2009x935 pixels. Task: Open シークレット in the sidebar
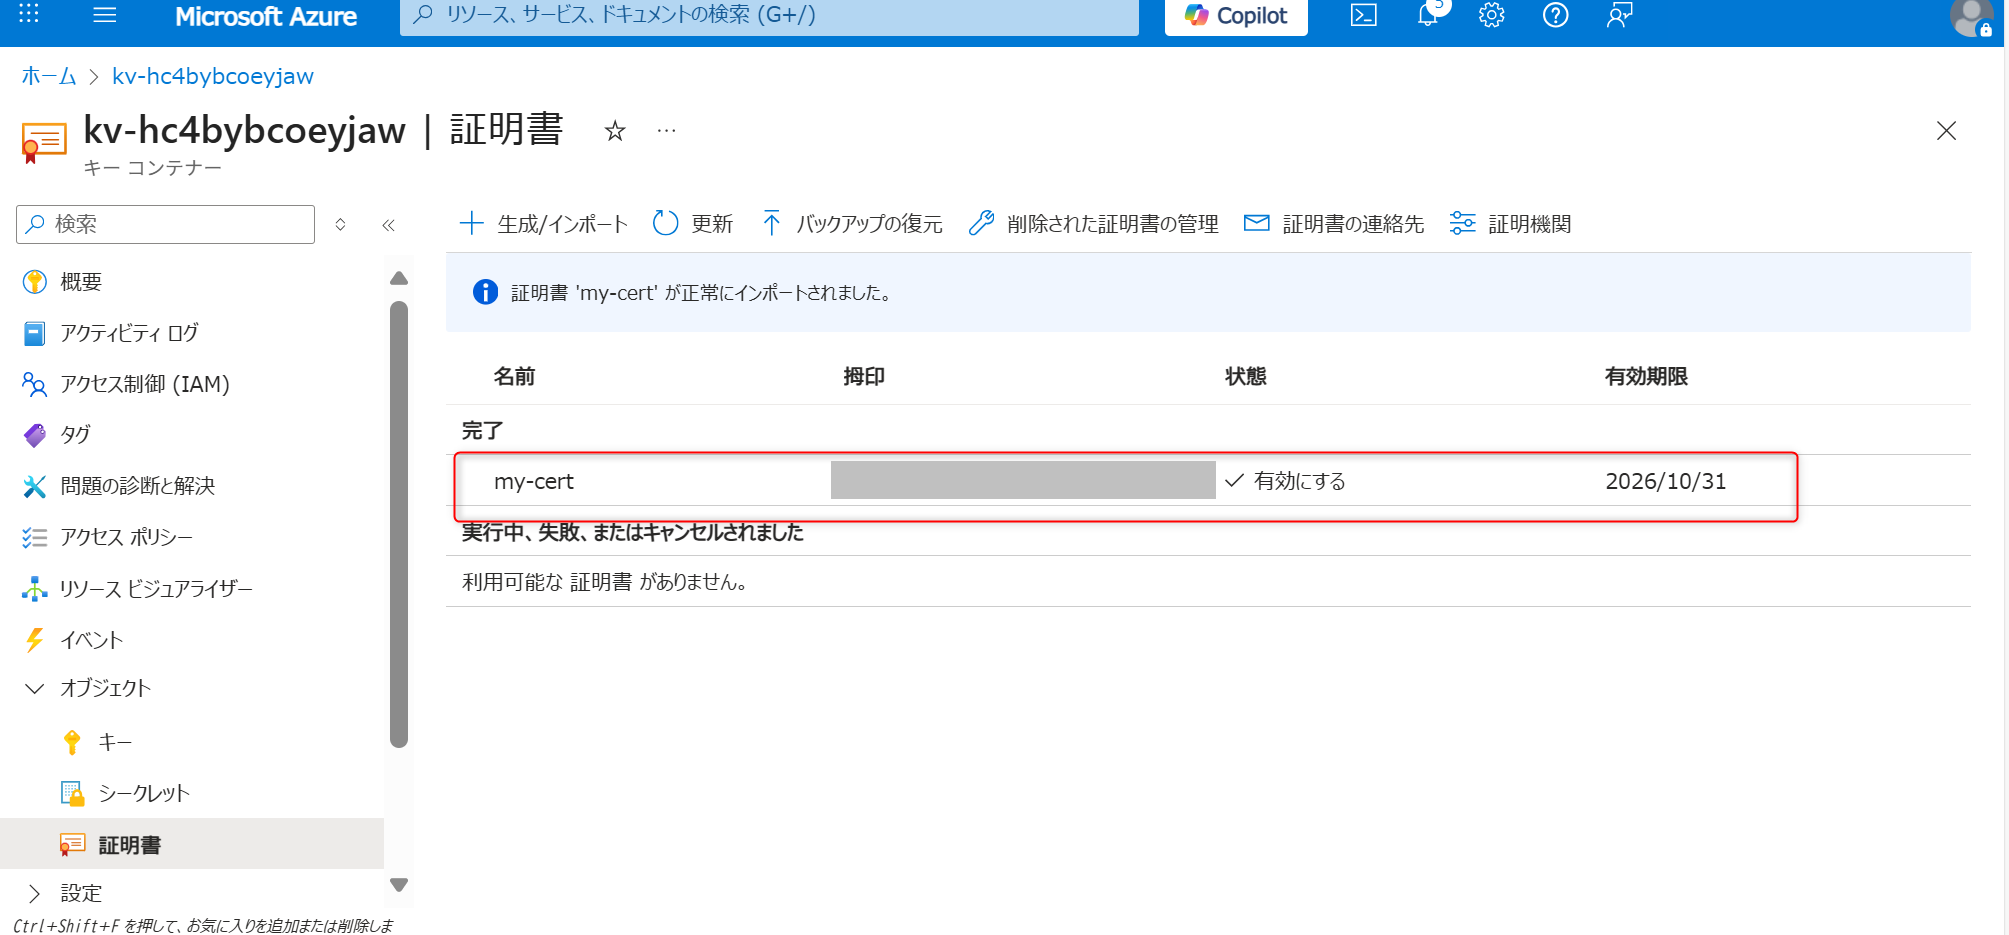[x=143, y=792]
